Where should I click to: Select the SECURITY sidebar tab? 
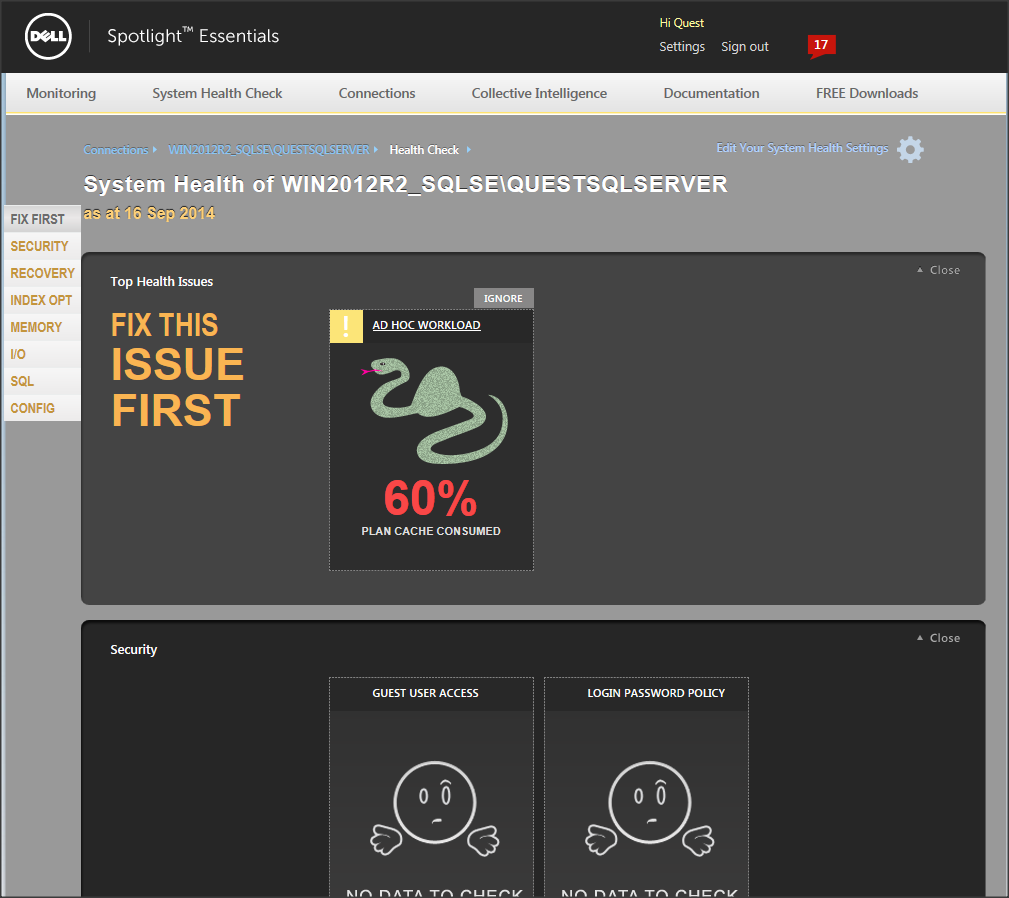pyautogui.click(x=42, y=246)
